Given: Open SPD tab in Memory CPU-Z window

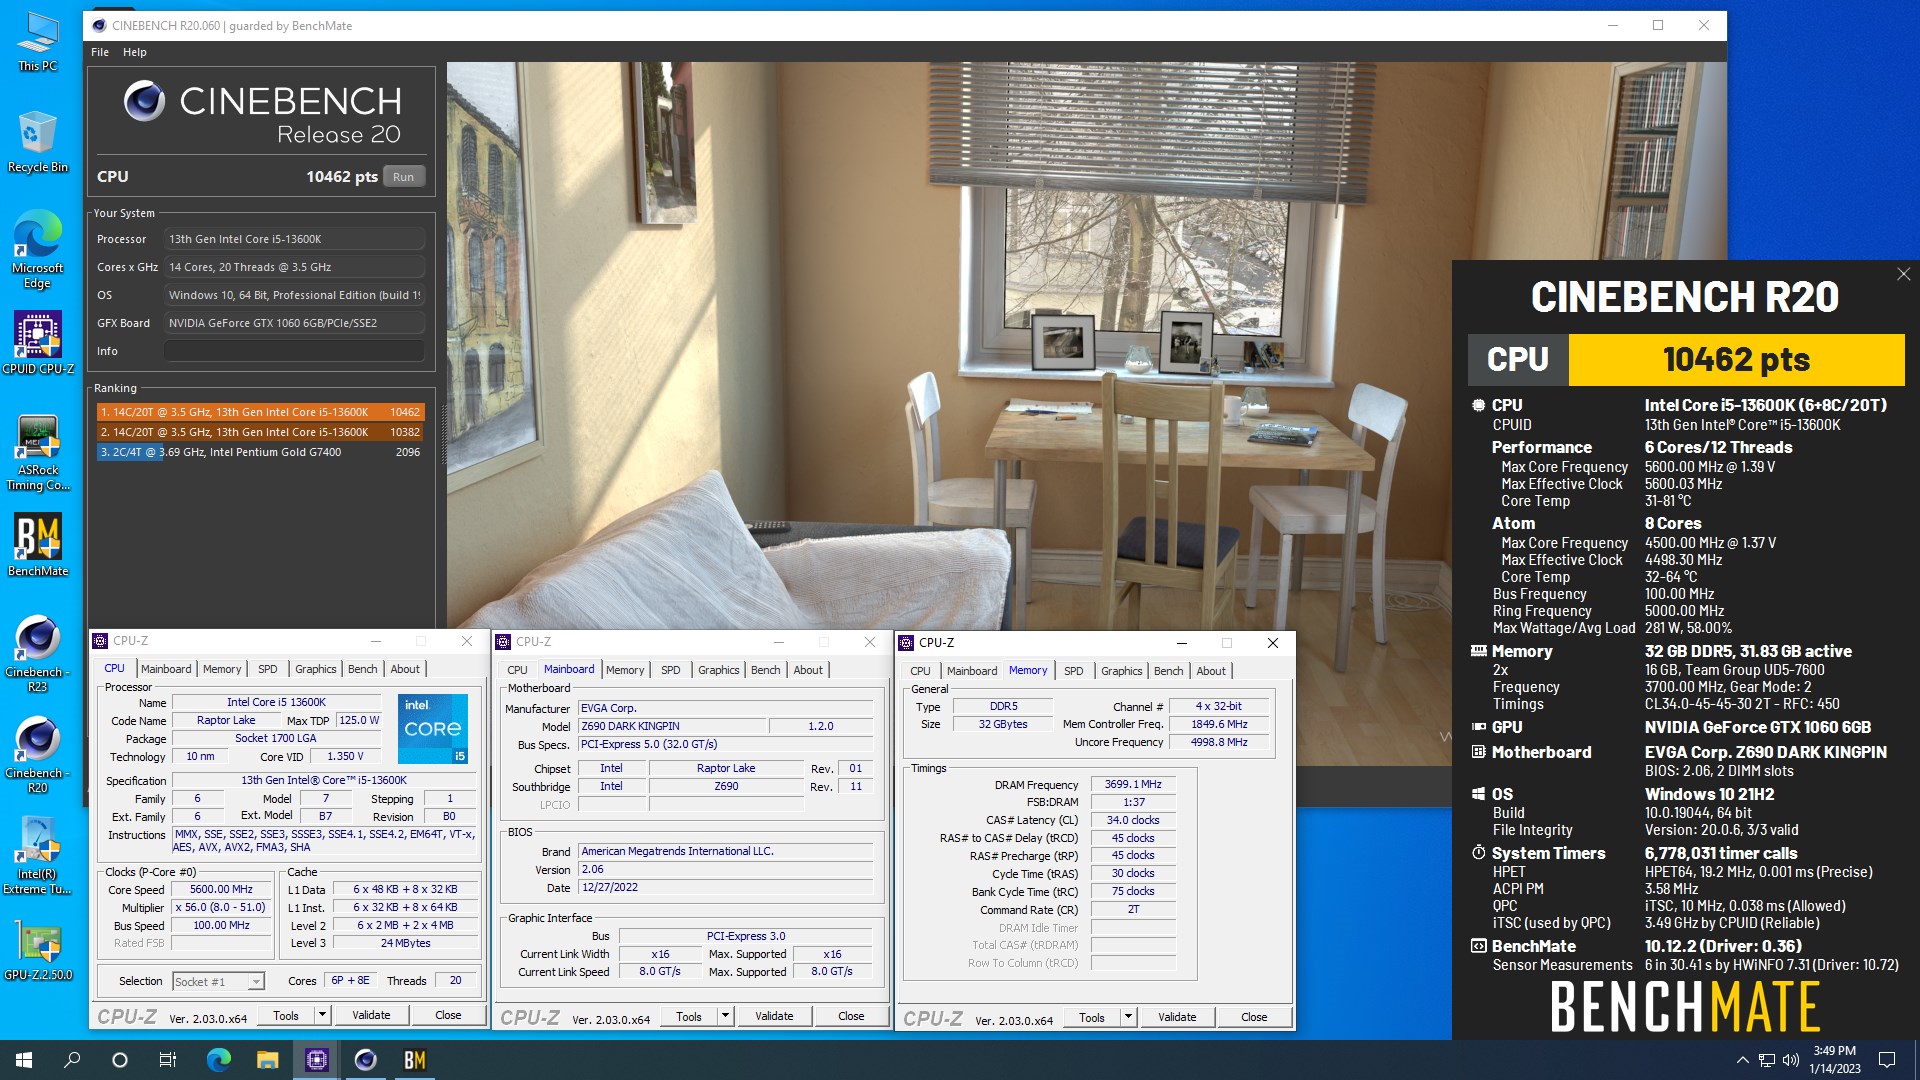Looking at the screenshot, I should [1074, 671].
